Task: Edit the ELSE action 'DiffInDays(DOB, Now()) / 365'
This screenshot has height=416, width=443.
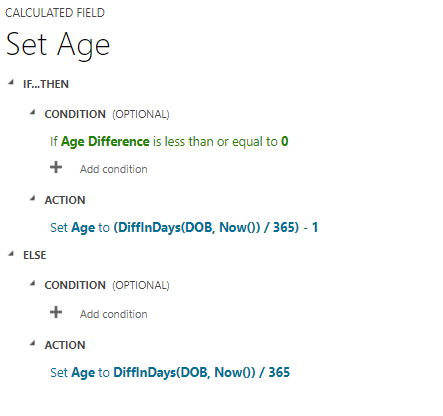Action: [x=170, y=372]
